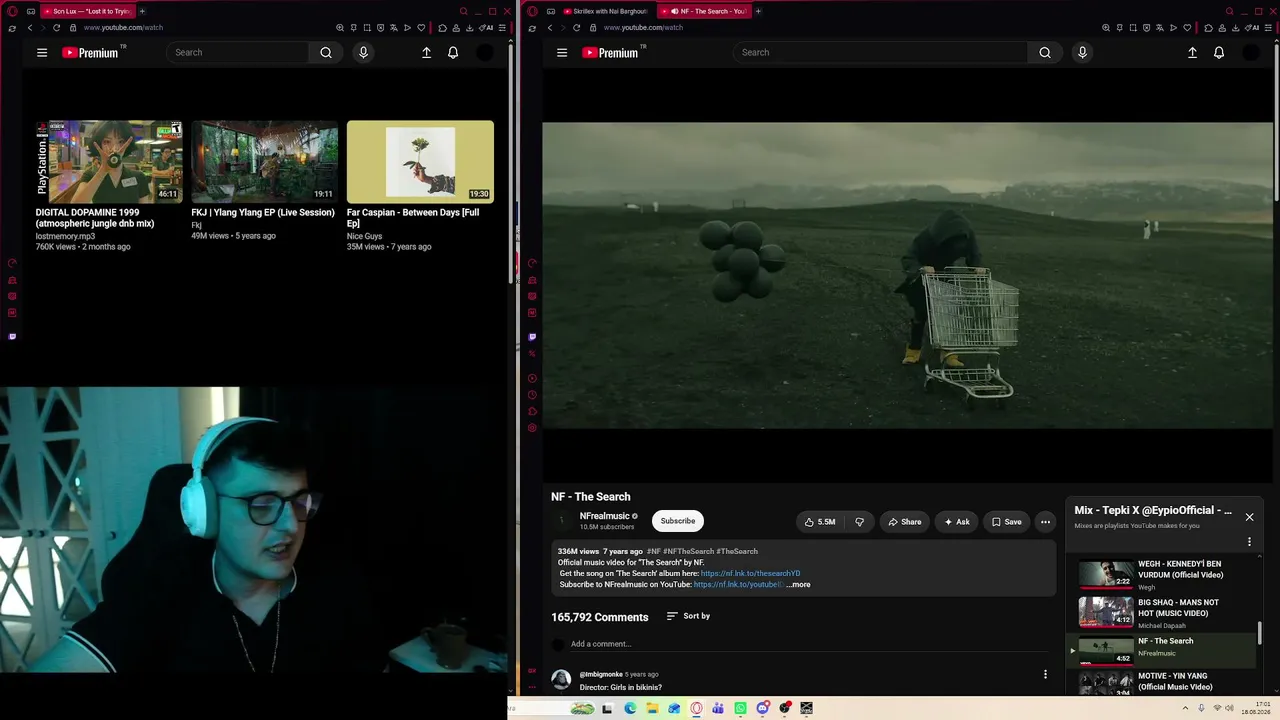The image size is (1280, 720).
Task: Close the Mix playlist panel
Action: click(x=1249, y=517)
